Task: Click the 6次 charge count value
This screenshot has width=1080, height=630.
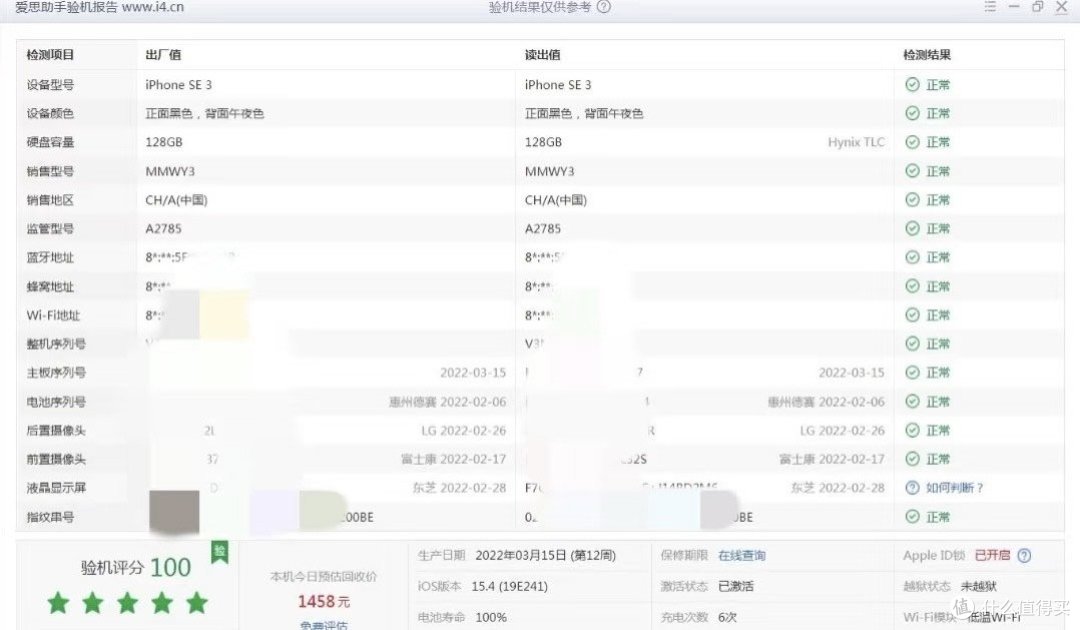Action: [727, 618]
